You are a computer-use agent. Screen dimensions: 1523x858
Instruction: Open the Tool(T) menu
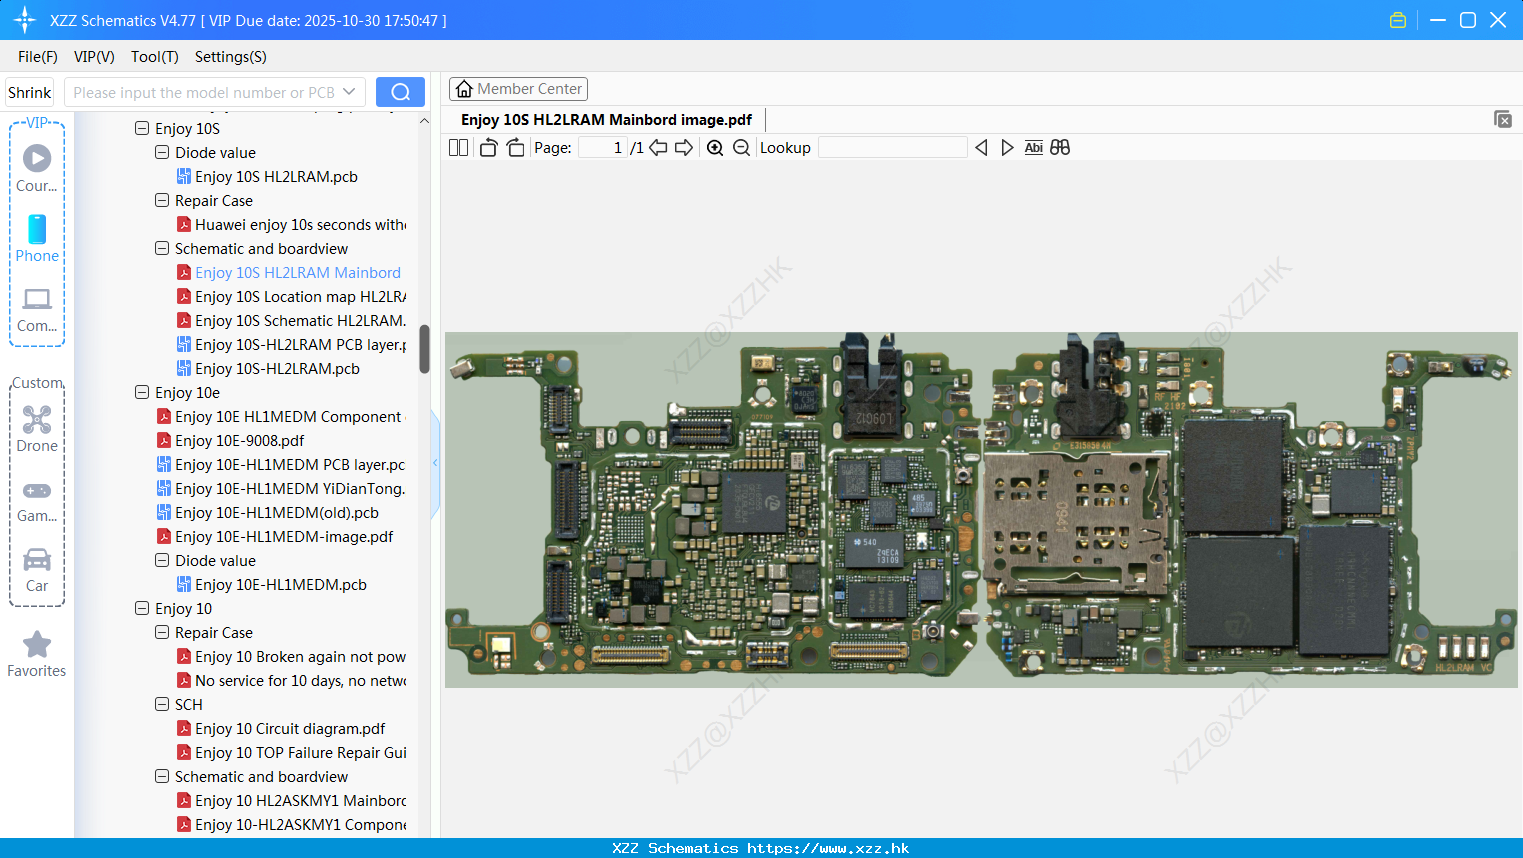155,57
